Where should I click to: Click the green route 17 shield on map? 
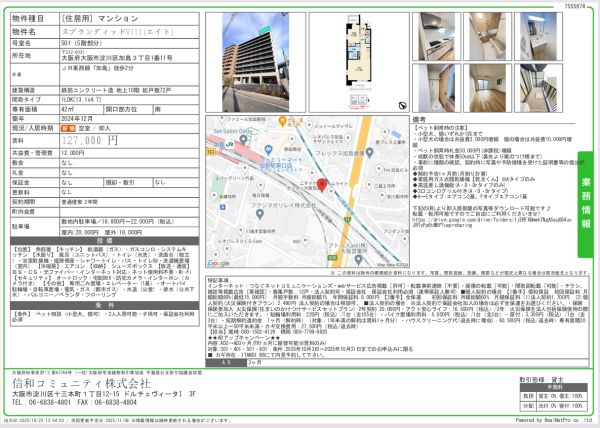(x=347, y=220)
